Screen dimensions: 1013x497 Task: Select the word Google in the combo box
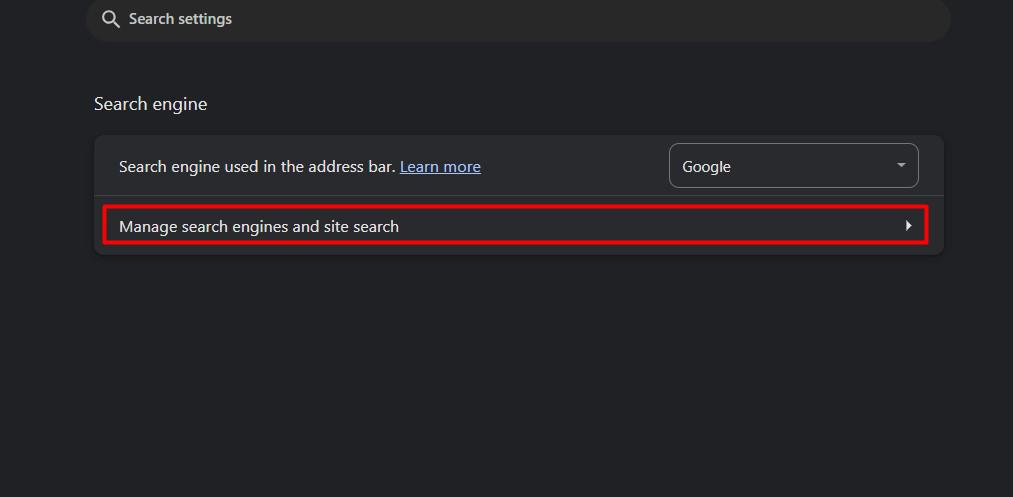point(706,167)
